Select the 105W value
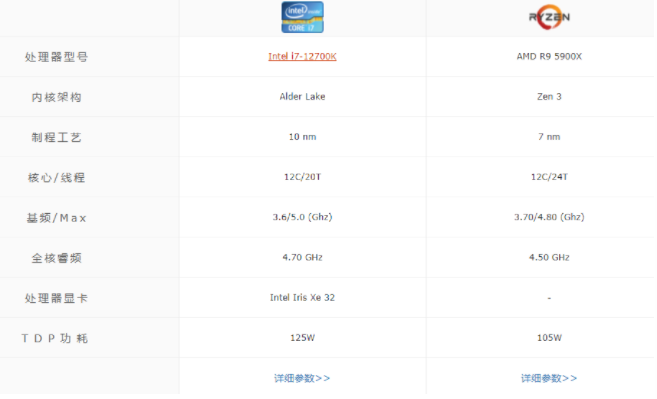This screenshot has height=399, width=657. [x=549, y=338]
